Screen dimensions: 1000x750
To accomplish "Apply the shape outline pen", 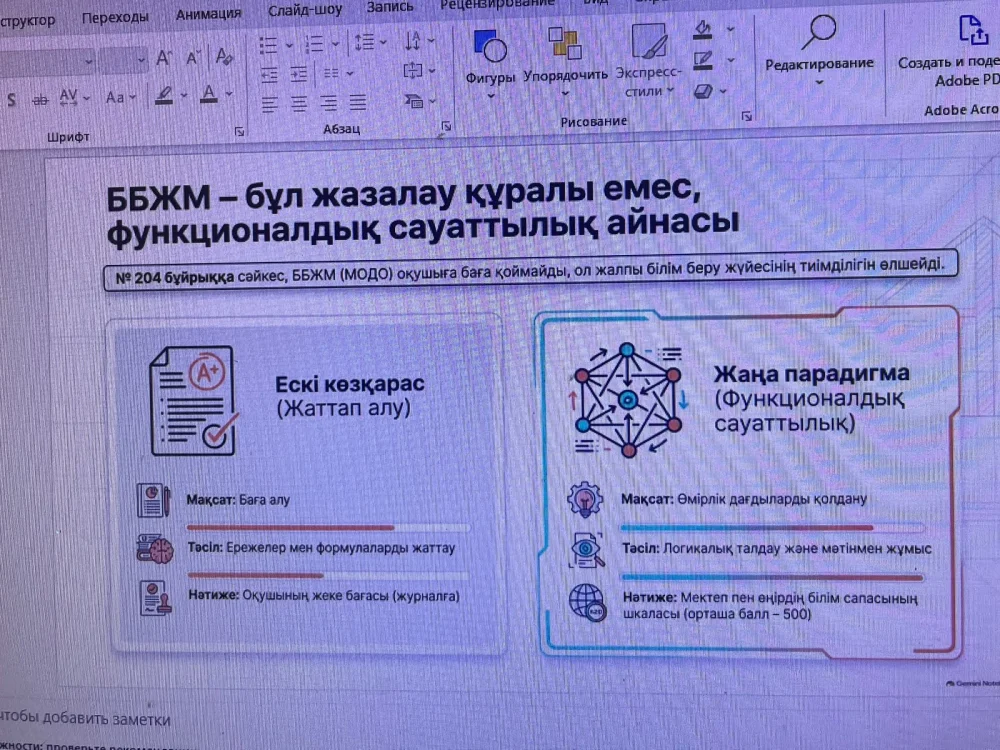I will click(703, 60).
